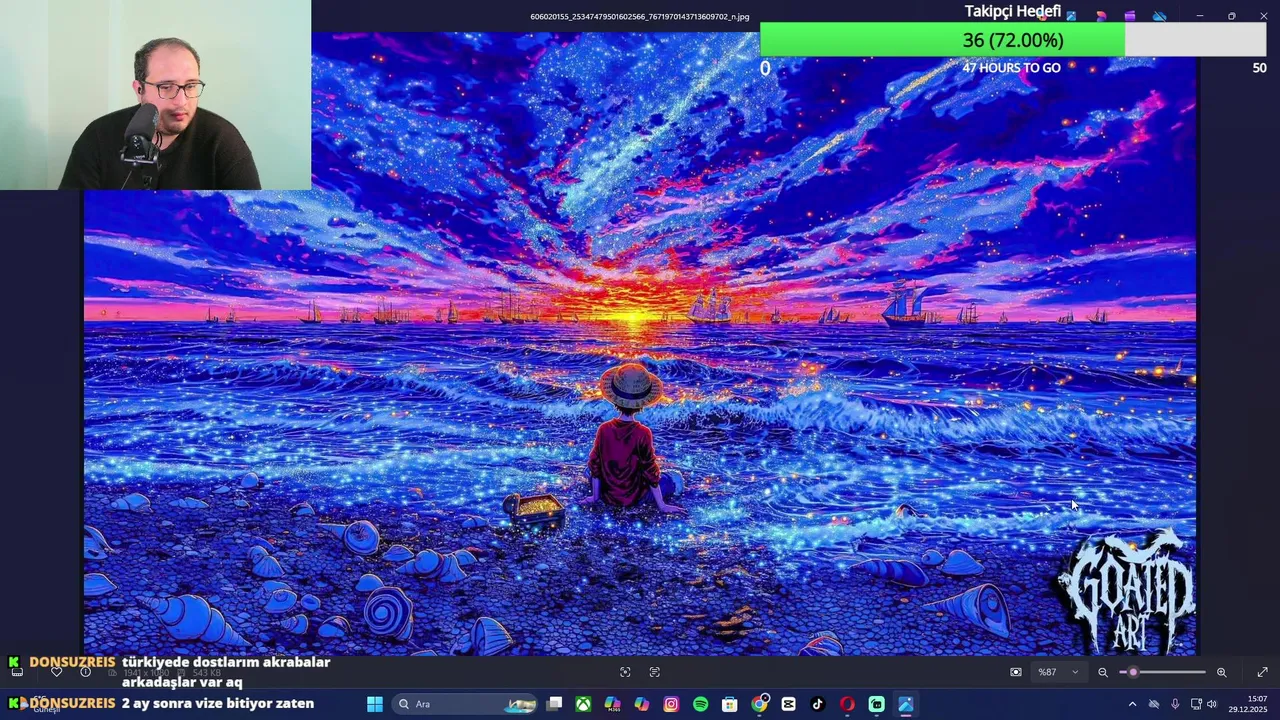This screenshot has height=720, width=1280.
Task: Click the streamer webcam overlay
Action: pos(155,95)
